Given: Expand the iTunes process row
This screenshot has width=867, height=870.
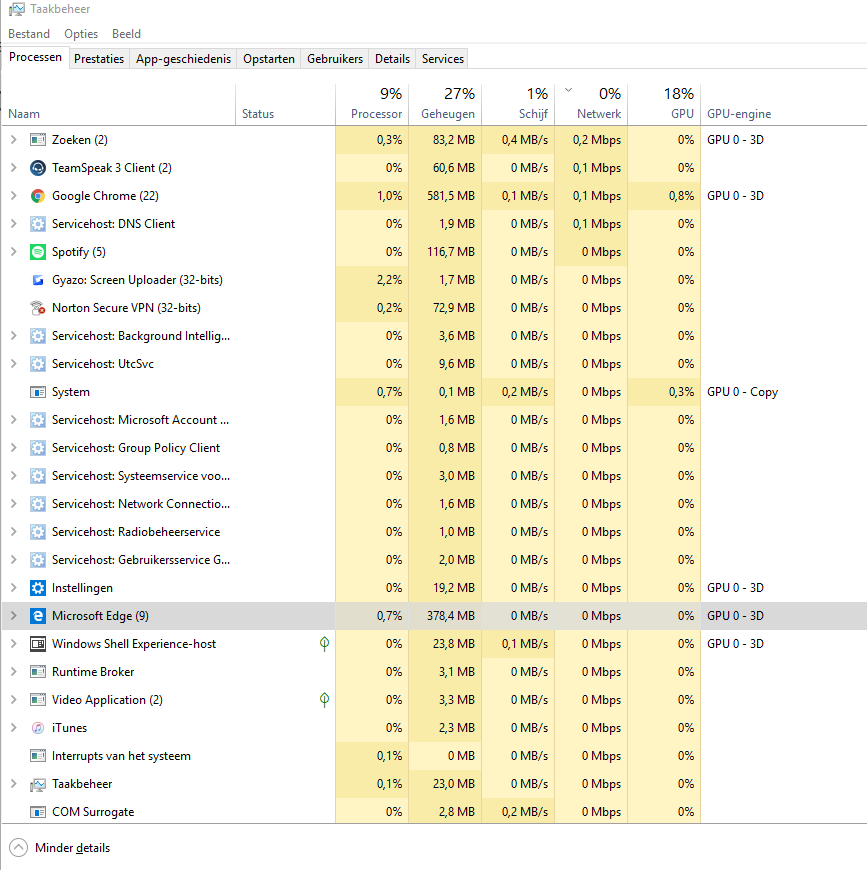Looking at the screenshot, I should [x=14, y=728].
